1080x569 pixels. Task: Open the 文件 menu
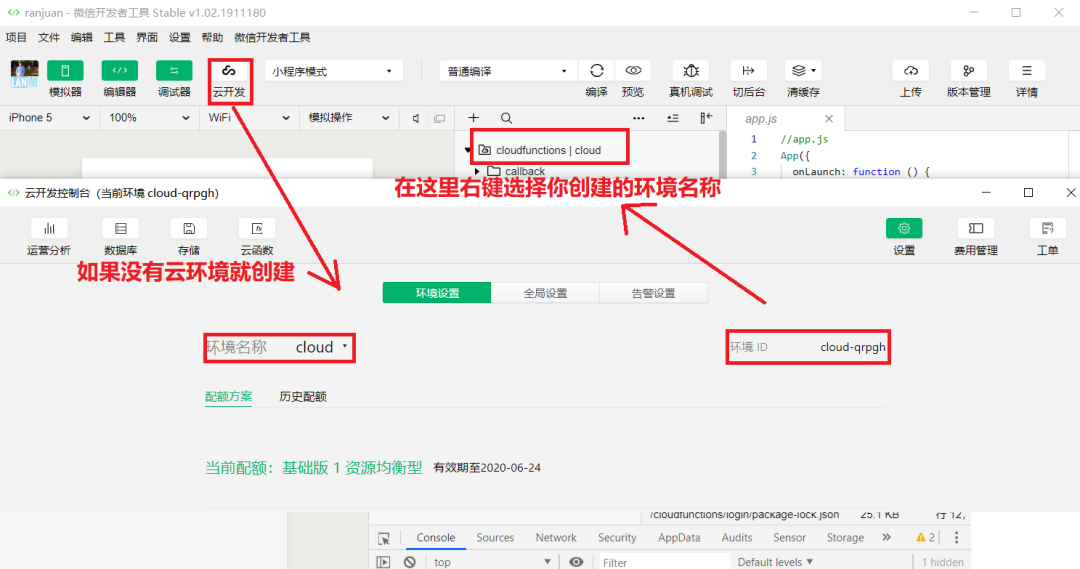pos(48,37)
